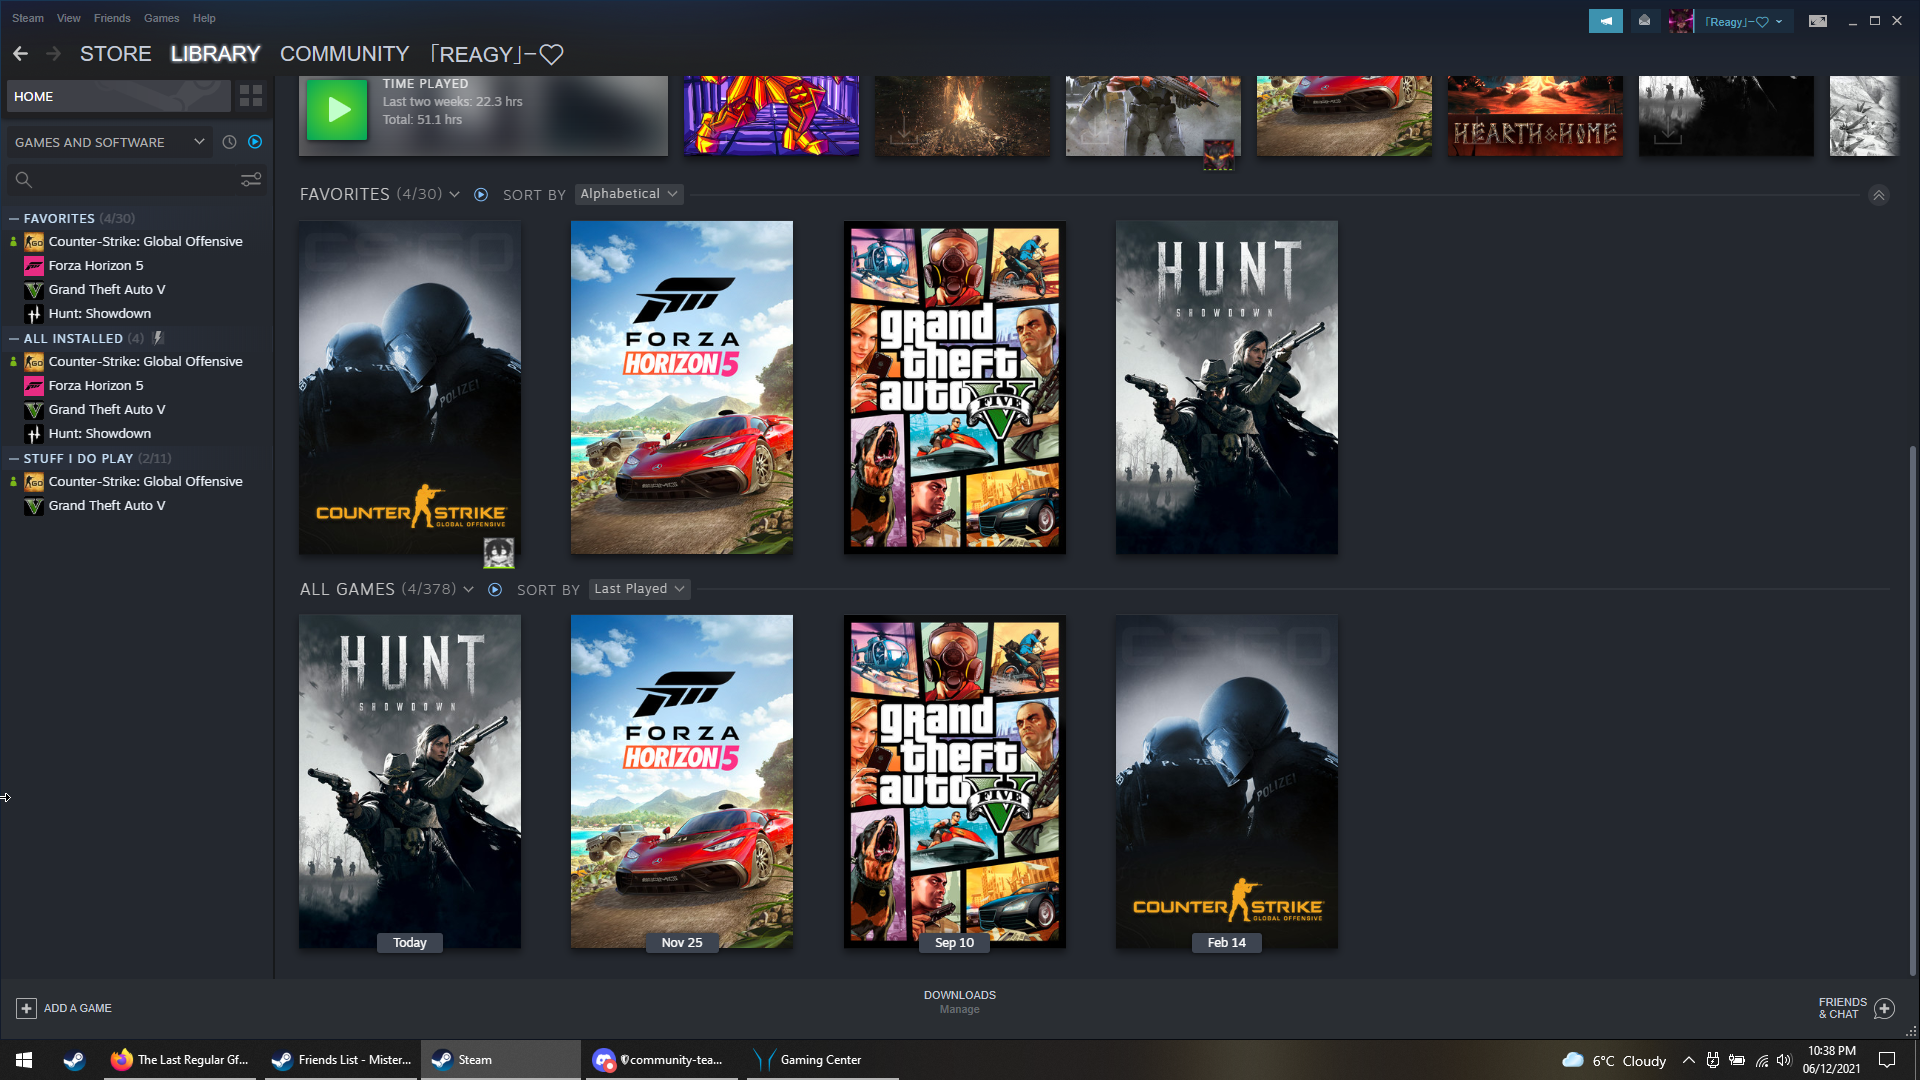Viewport: 1920px width, 1080px height.
Task: Switch to Big Picture mode icon
Action: pyautogui.click(x=1818, y=21)
